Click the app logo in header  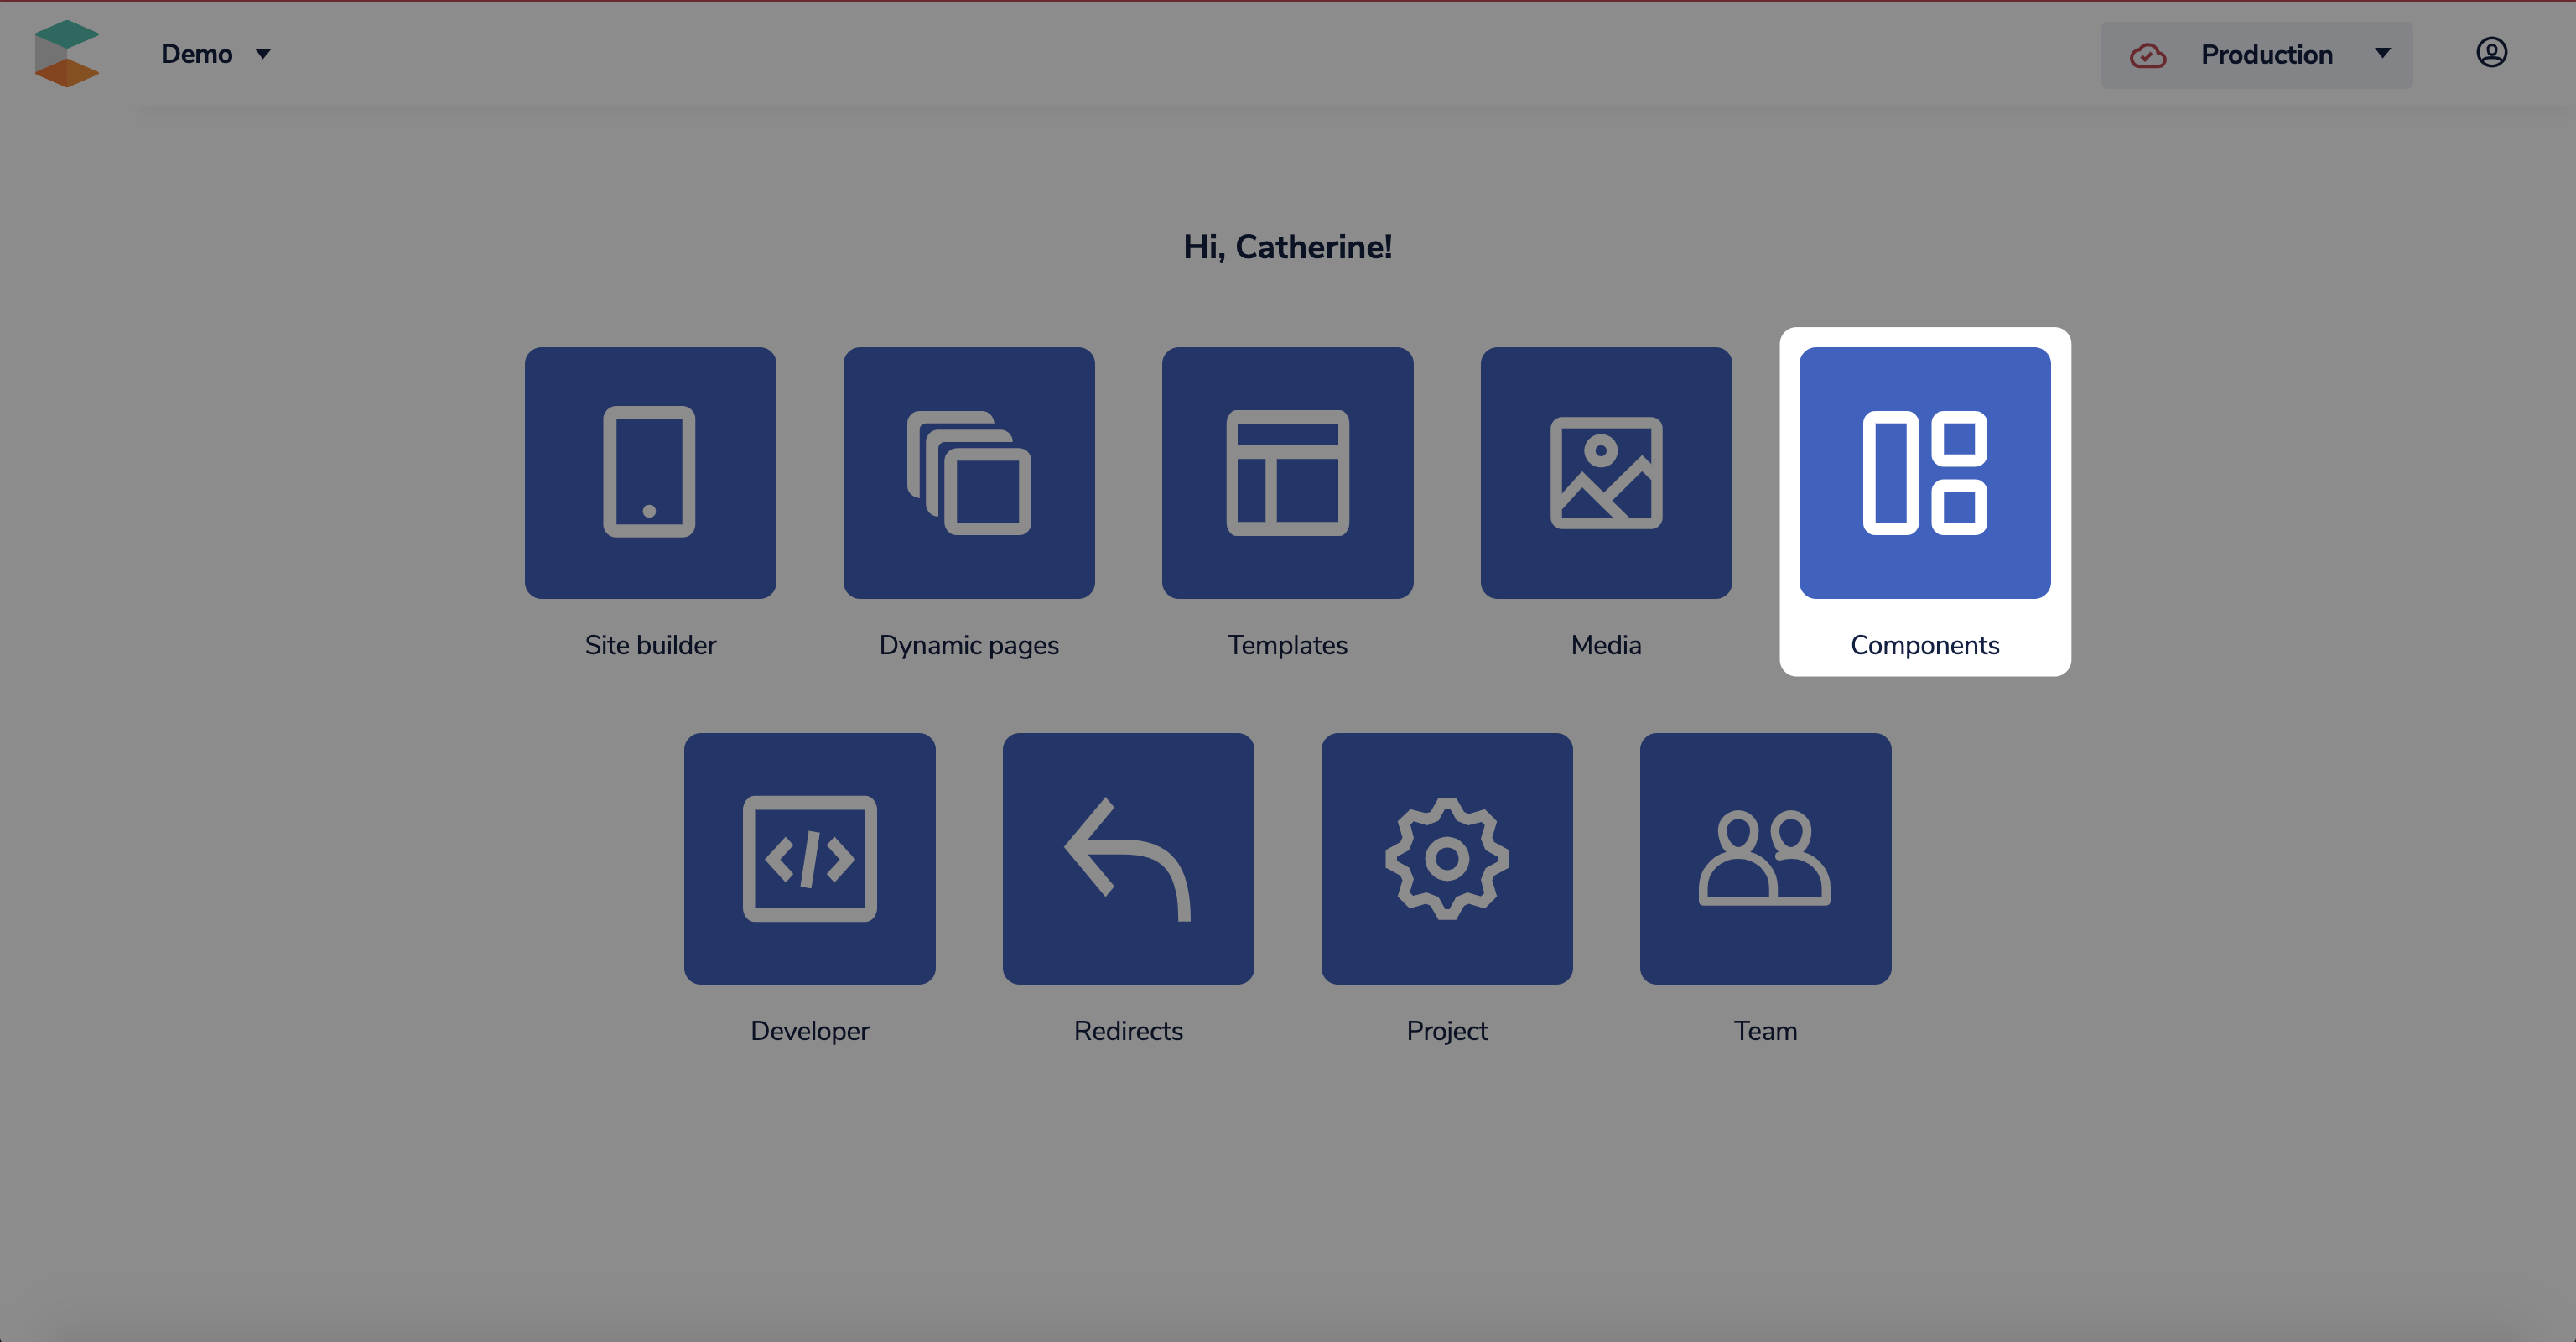(66, 53)
